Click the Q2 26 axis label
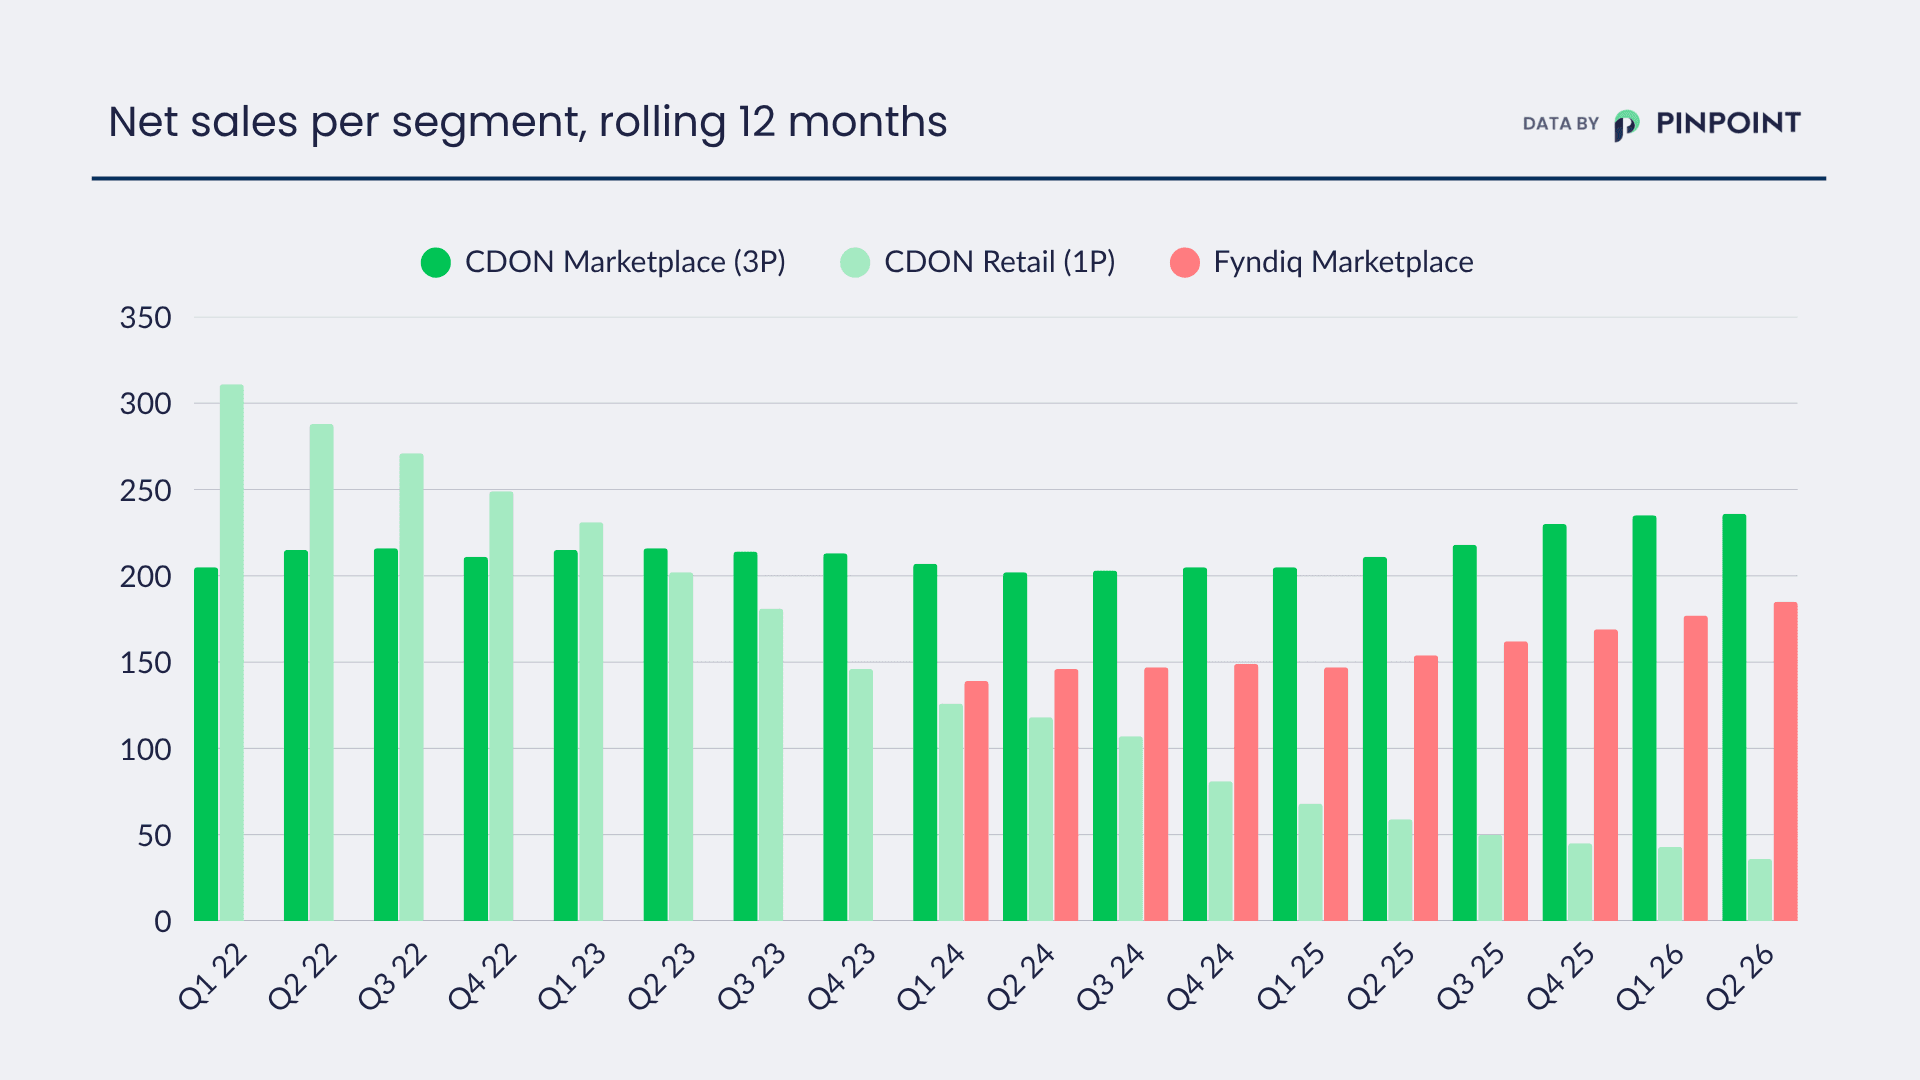The image size is (1920, 1080). point(1740,976)
